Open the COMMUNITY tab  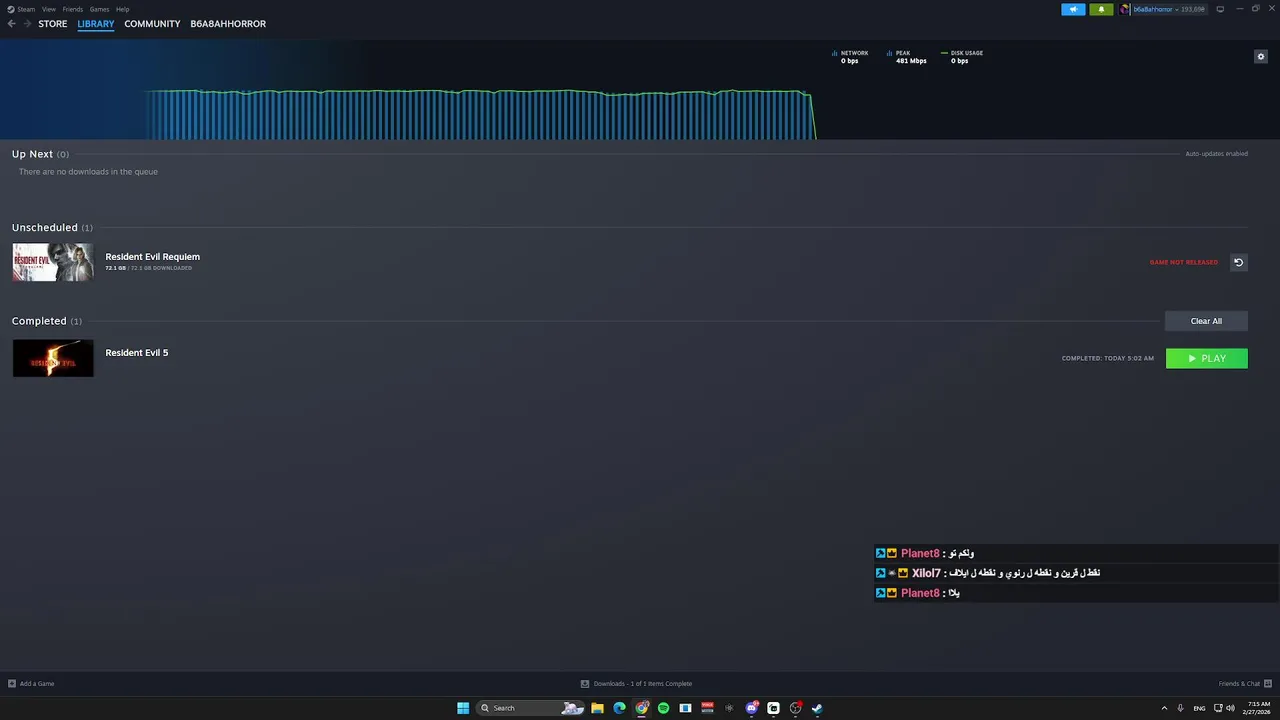click(152, 24)
